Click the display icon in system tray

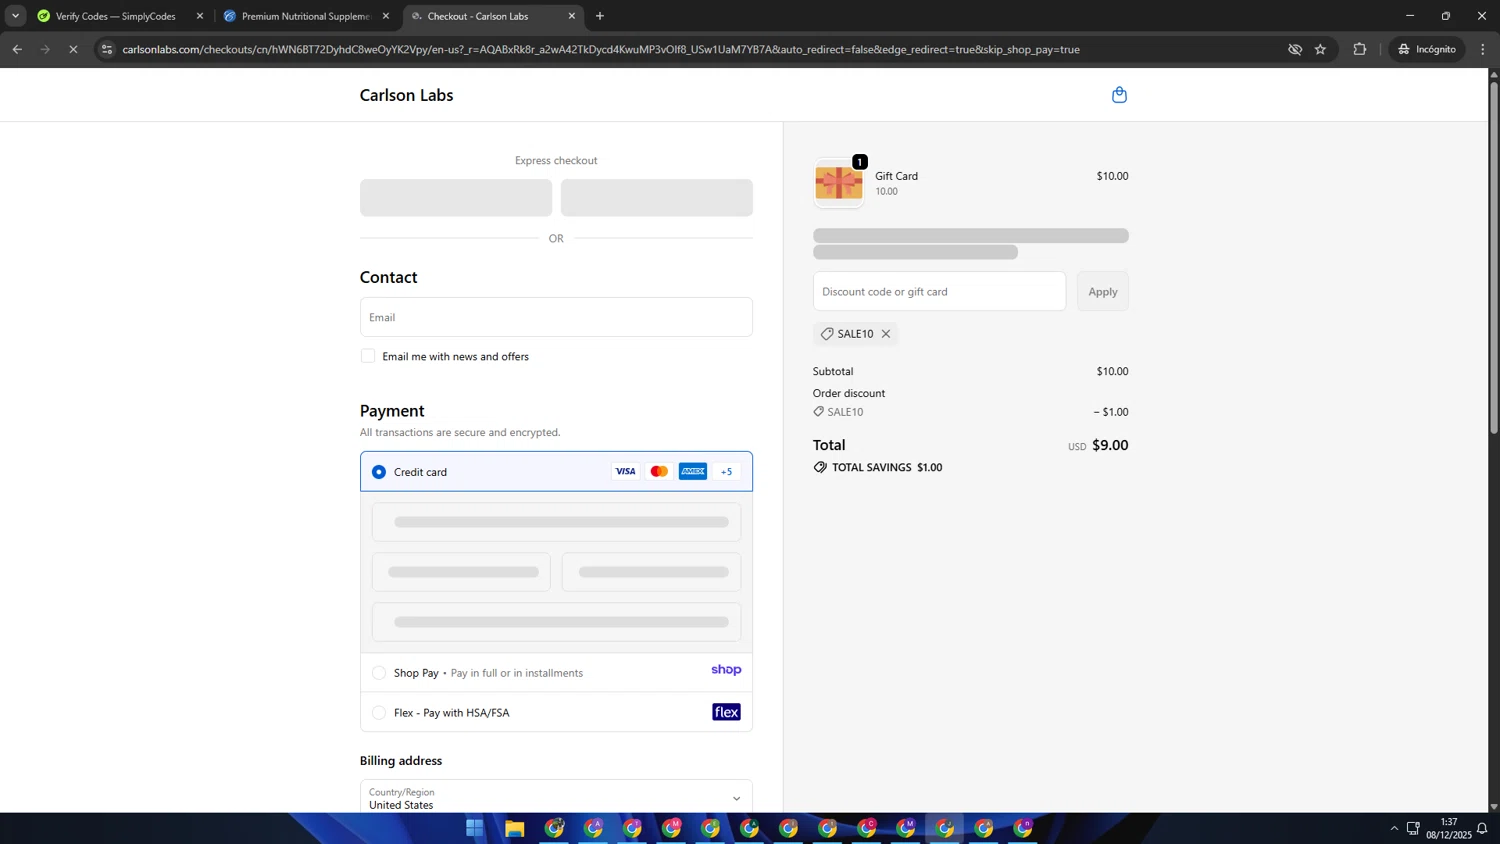click(1413, 828)
